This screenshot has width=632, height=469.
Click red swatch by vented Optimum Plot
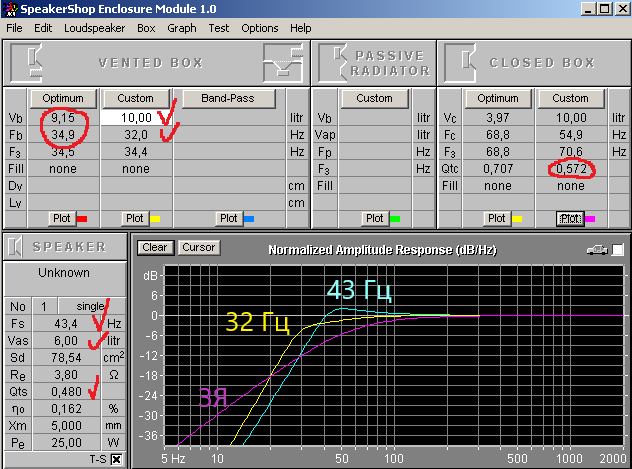pyautogui.click(x=82, y=219)
